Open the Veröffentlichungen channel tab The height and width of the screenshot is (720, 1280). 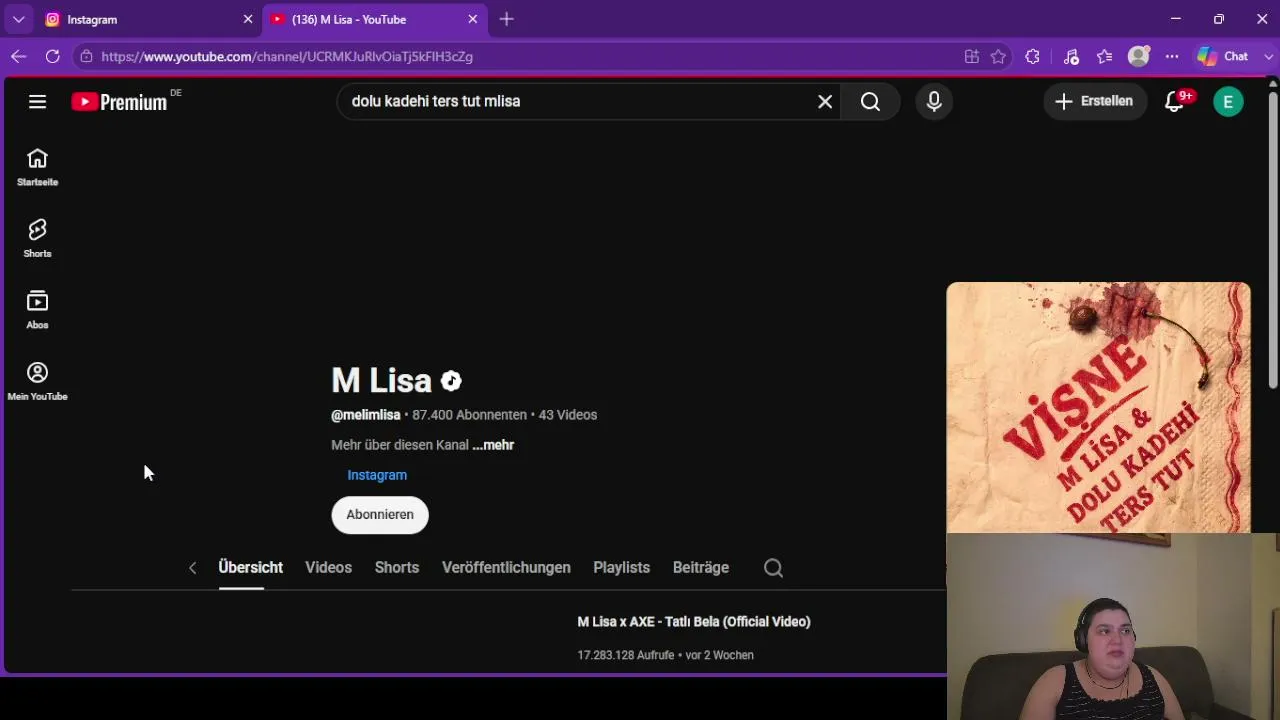click(506, 568)
